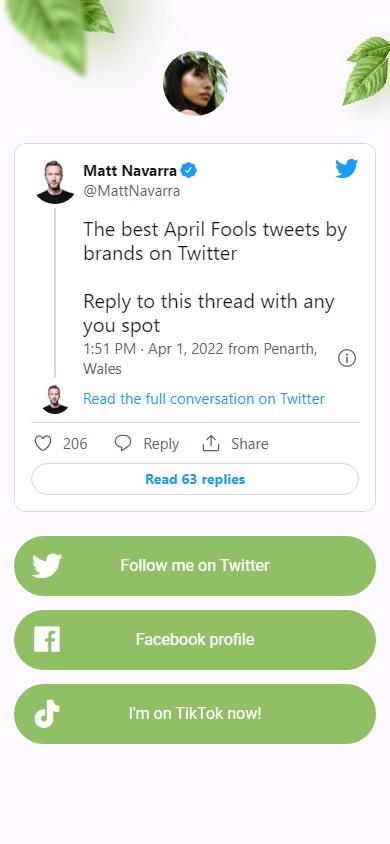
Task: Click the Facebook profile button label
Action: 195,639
